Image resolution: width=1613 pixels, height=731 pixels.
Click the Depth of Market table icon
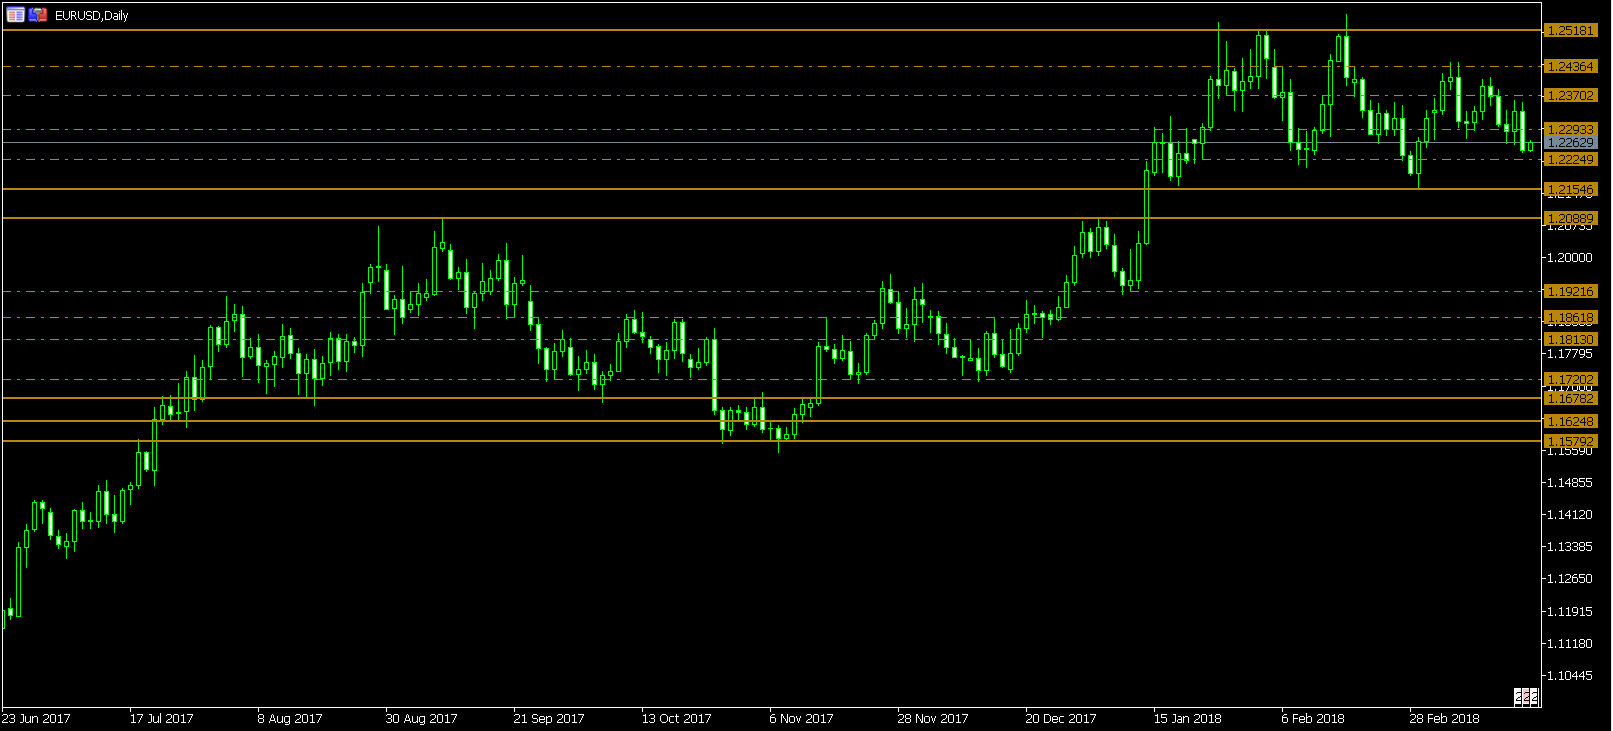(16, 15)
